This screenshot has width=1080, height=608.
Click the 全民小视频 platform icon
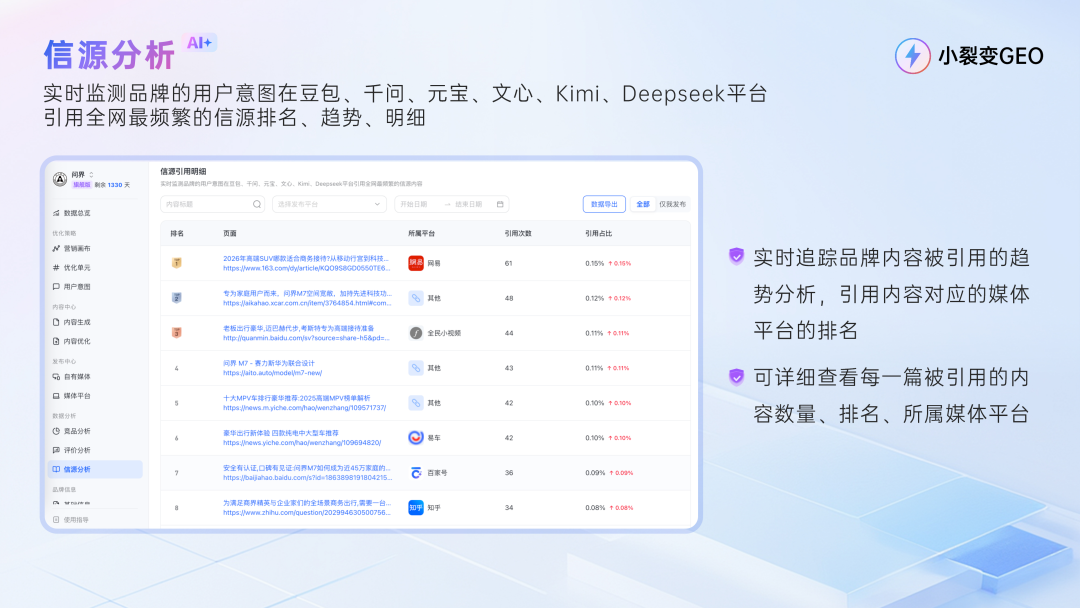(415, 333)
